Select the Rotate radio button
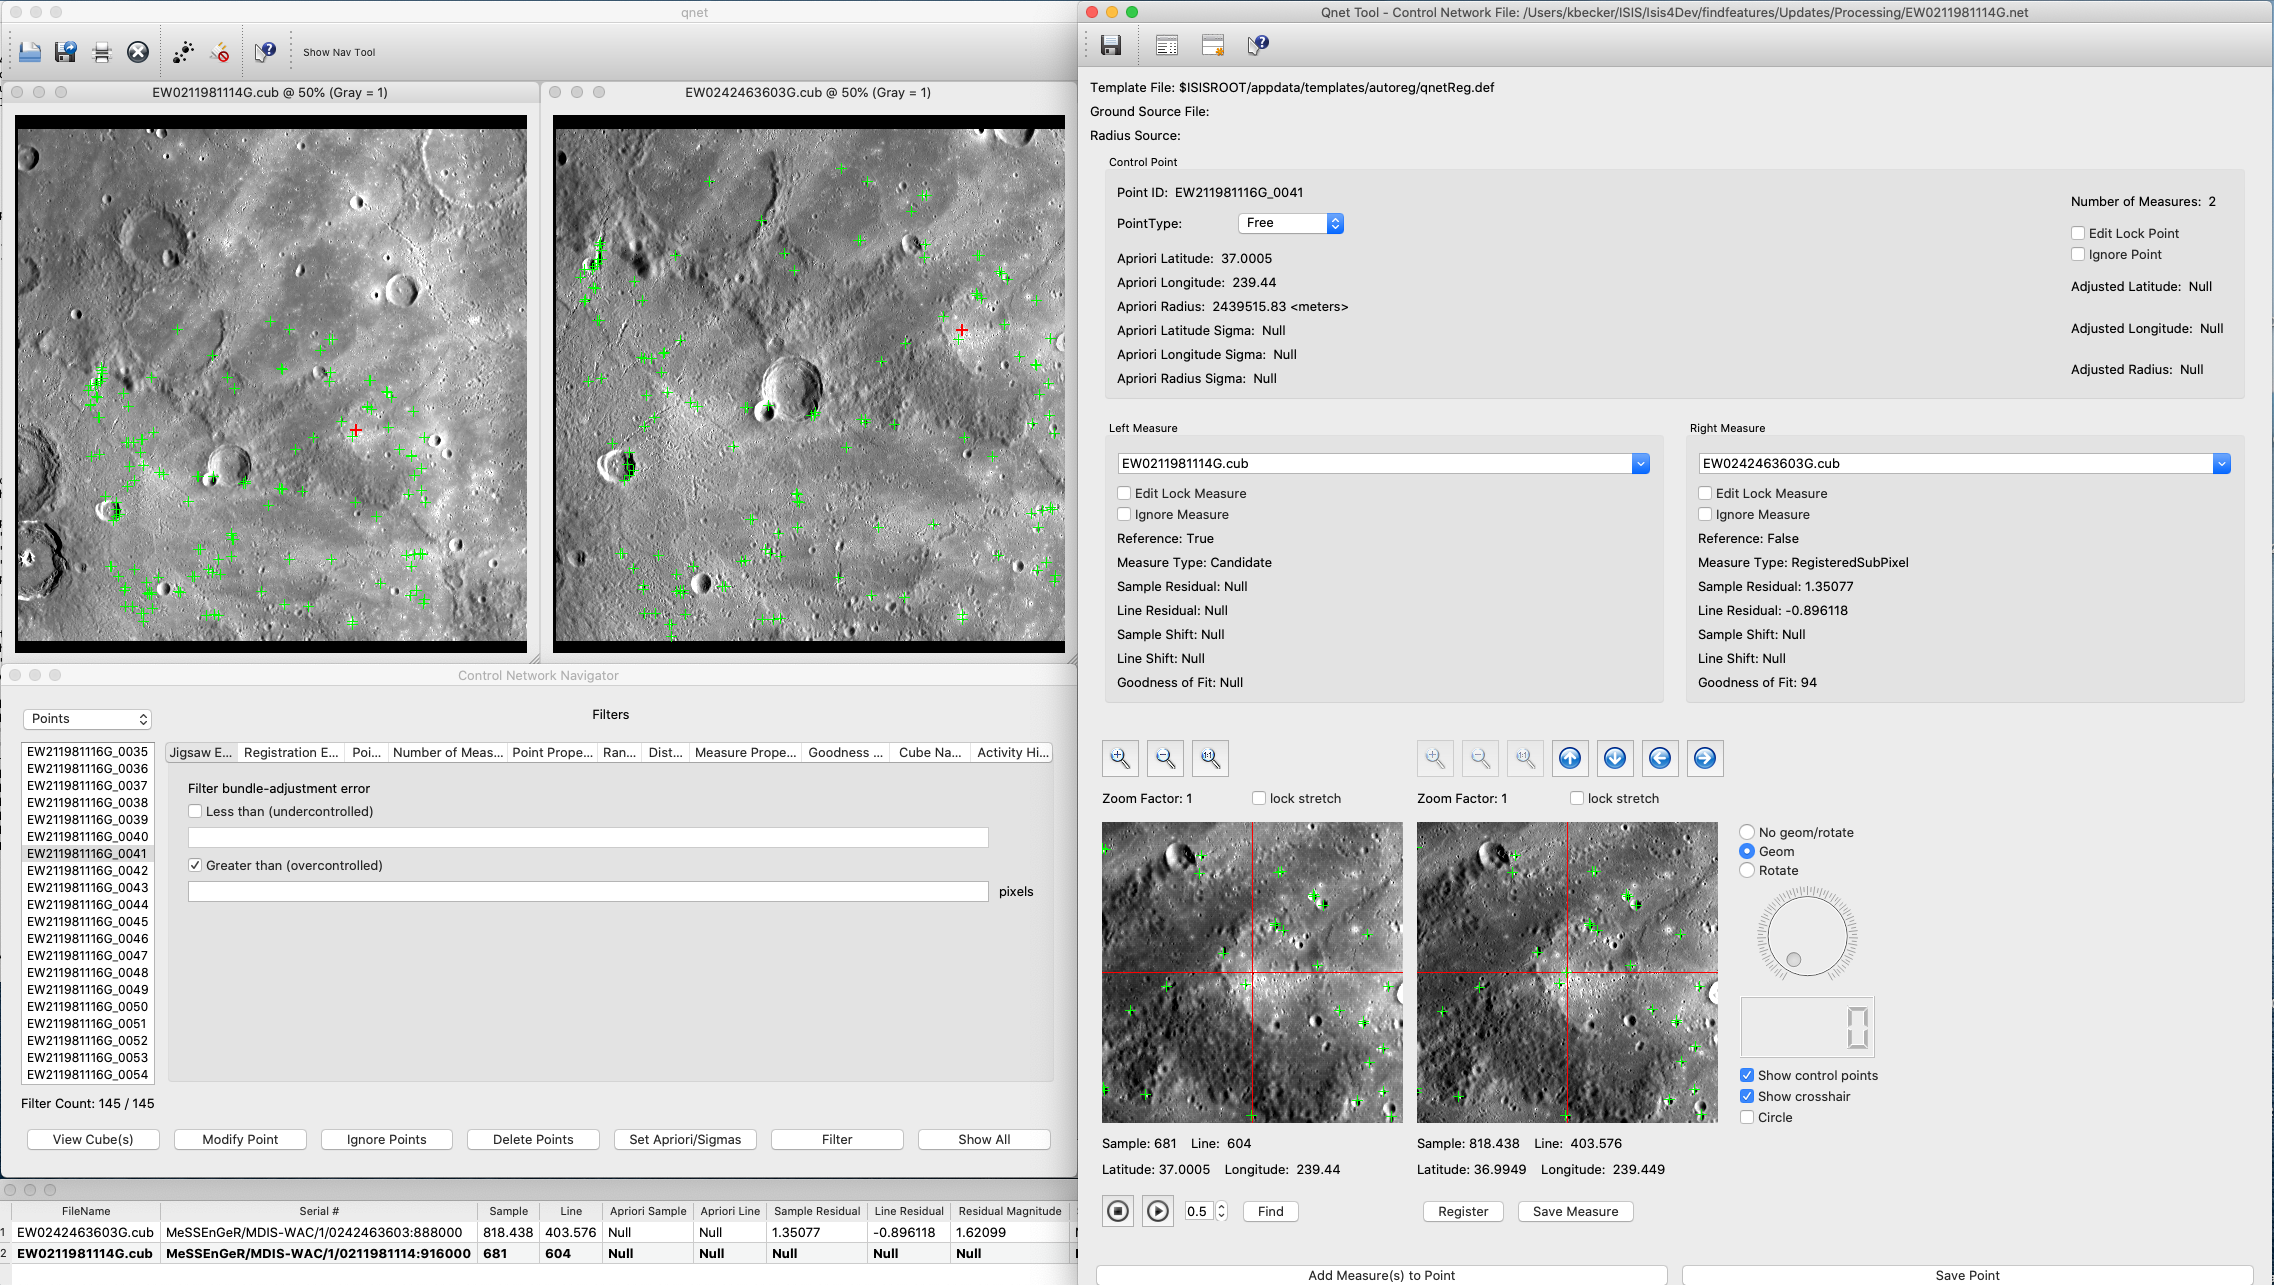This screenshot has width=2274, height=1285. (x=1747, y=870)
